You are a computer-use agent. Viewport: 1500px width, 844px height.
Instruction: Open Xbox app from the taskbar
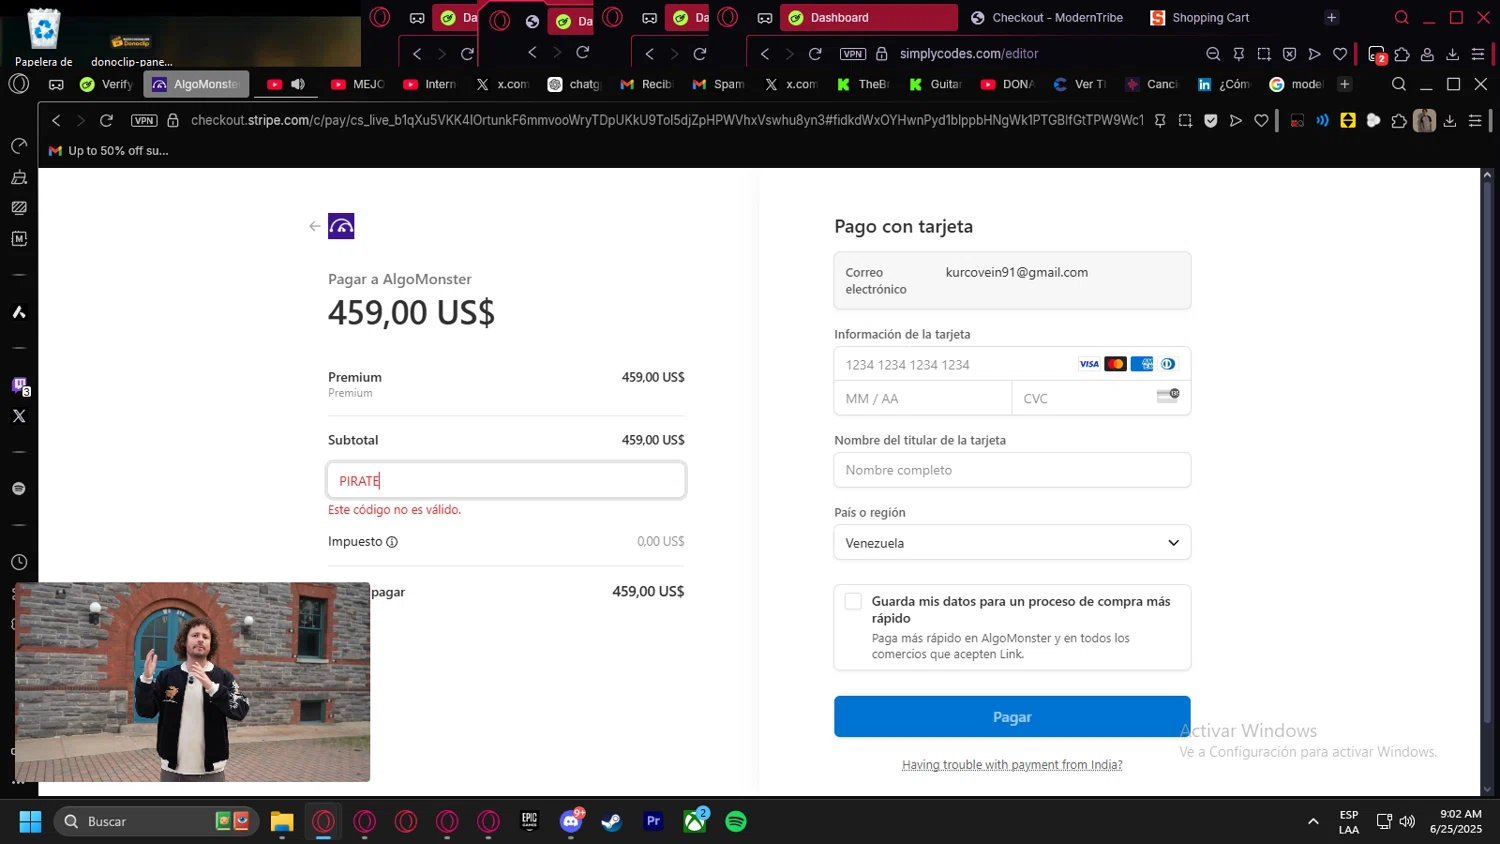(x=695, y=821)
